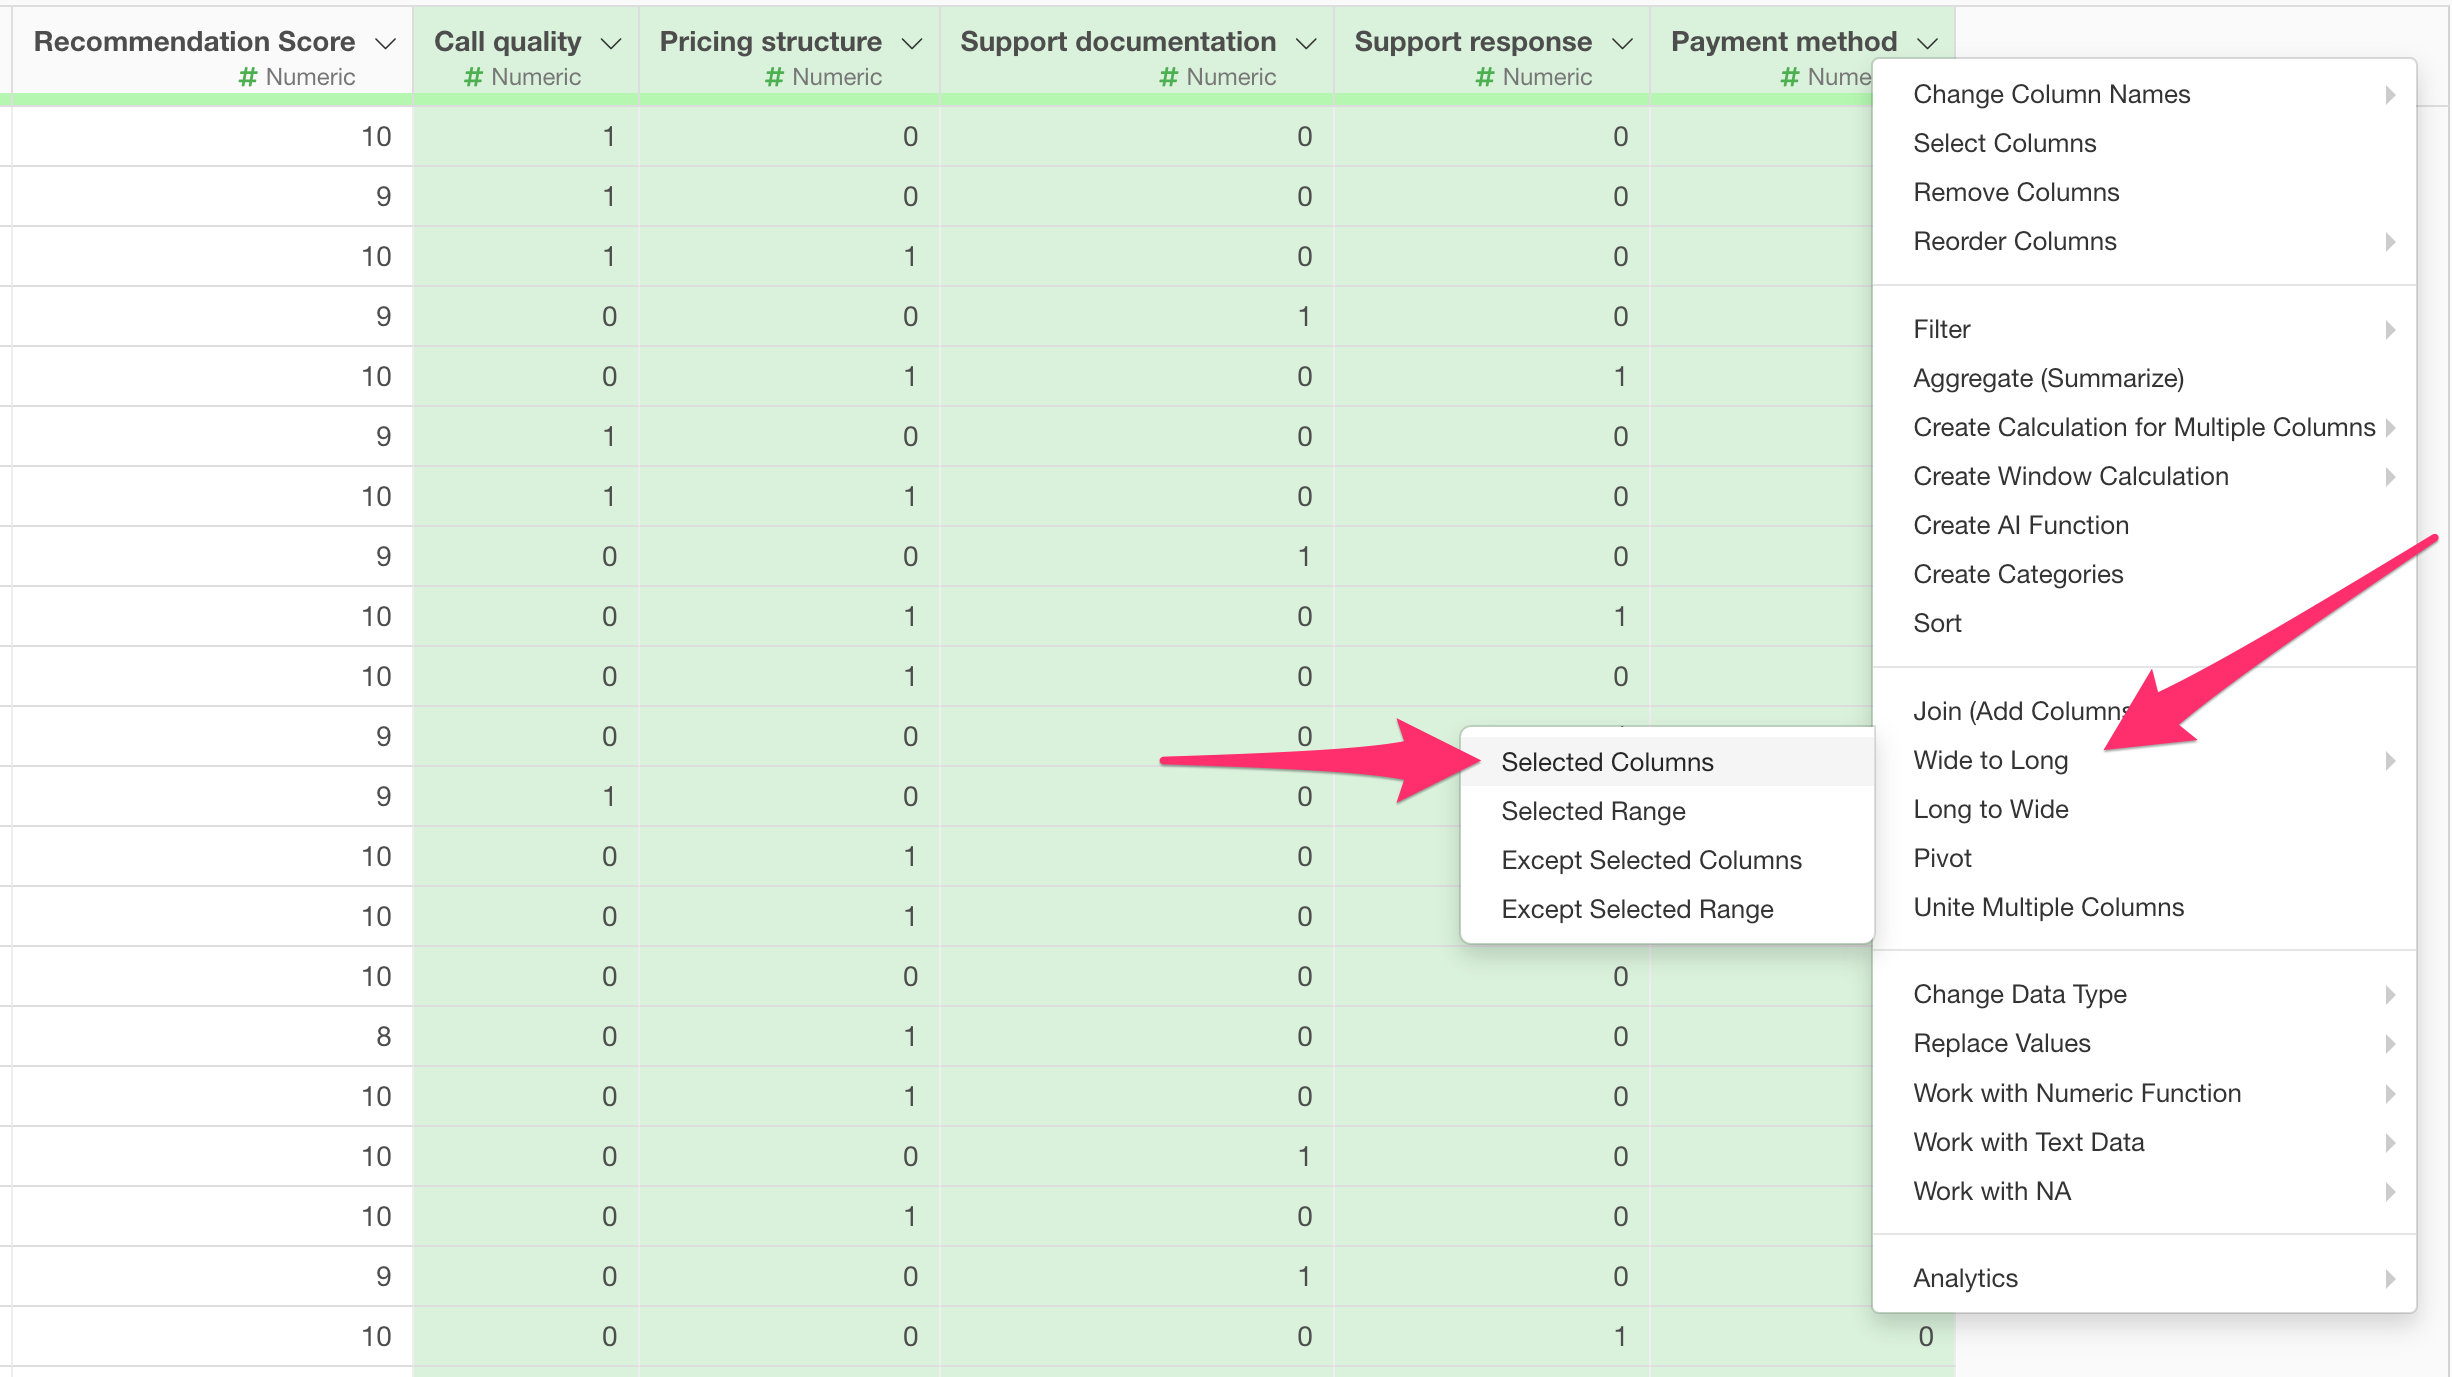Choose Selected Columns in submenu

(x=1607, y=762)
